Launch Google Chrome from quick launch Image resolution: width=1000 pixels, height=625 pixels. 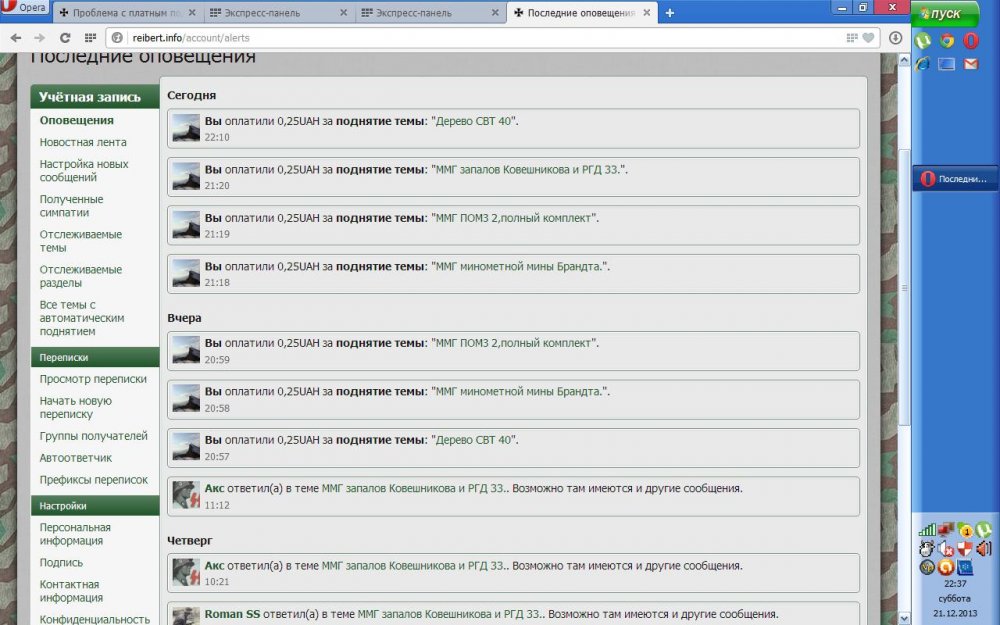947,41
